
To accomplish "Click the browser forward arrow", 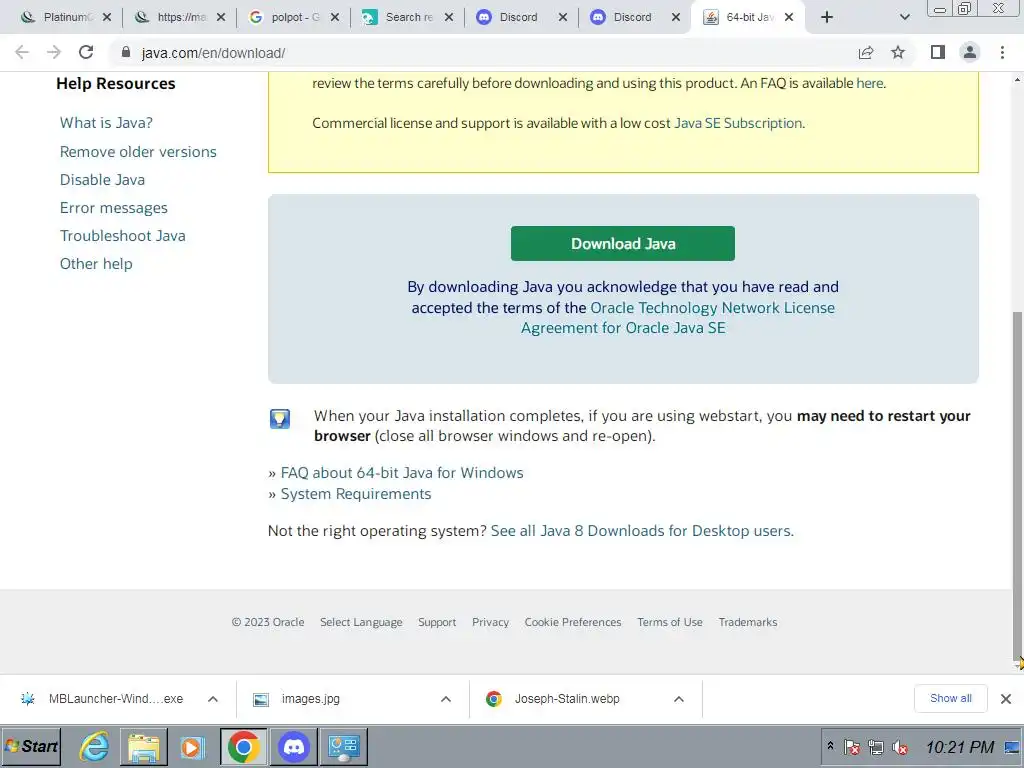I will click(x=54, y=52).
